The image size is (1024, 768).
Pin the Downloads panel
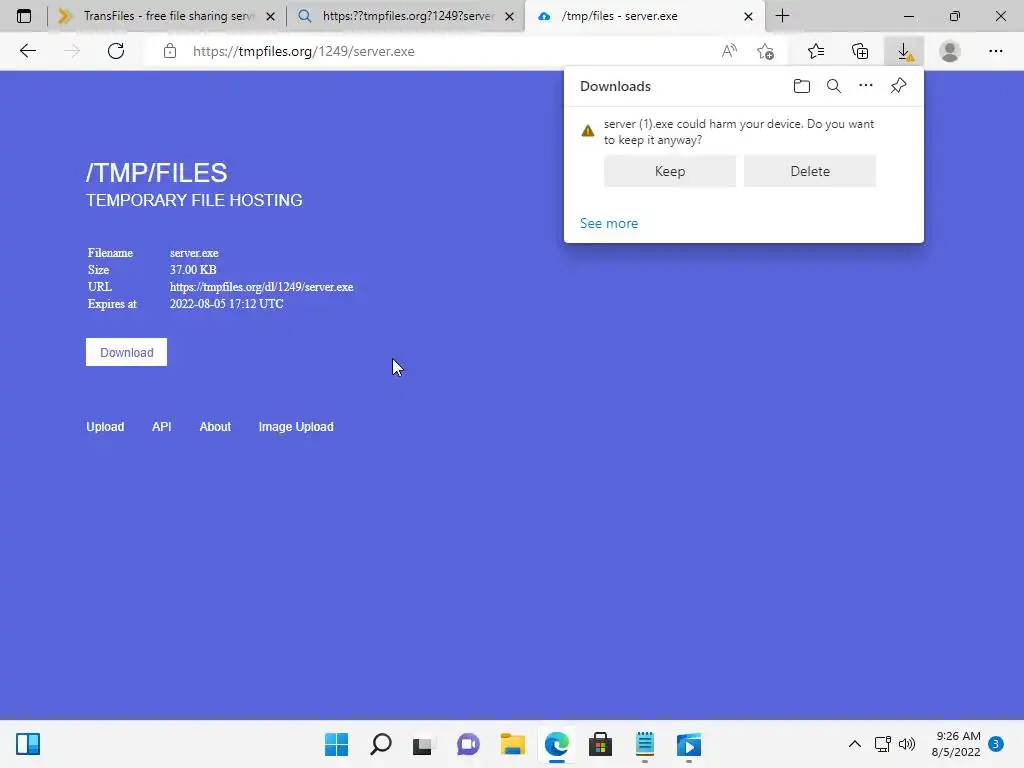pyautogui.click(x=898, y=86)
